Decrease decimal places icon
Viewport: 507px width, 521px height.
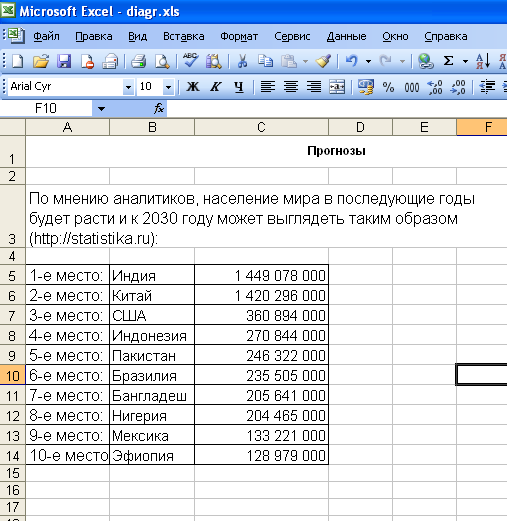pos(458,87)
